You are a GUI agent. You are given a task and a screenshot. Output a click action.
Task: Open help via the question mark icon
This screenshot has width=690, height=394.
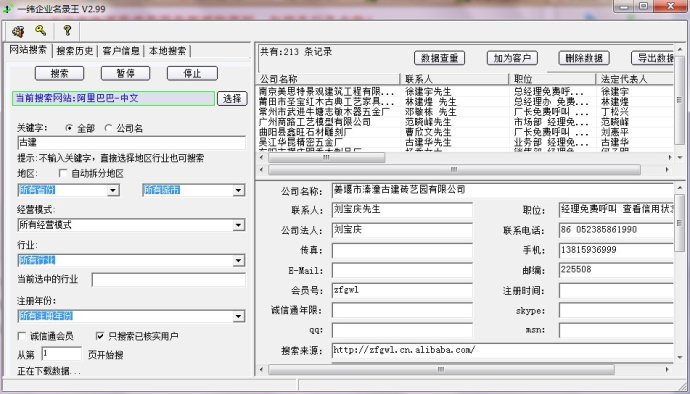(67, 30)
